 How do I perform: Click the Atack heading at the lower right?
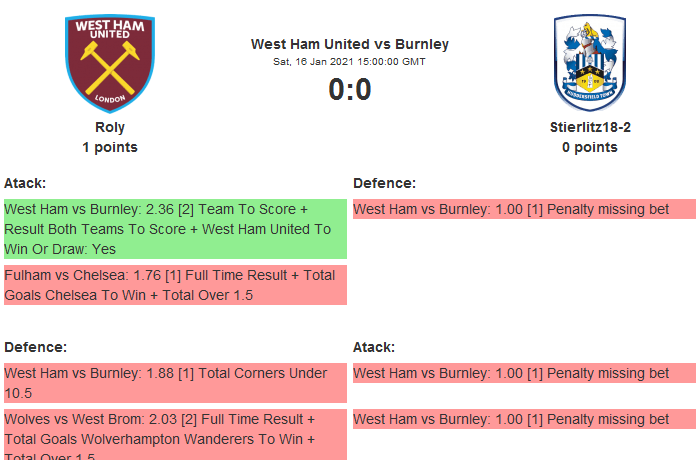click(374, 347)
